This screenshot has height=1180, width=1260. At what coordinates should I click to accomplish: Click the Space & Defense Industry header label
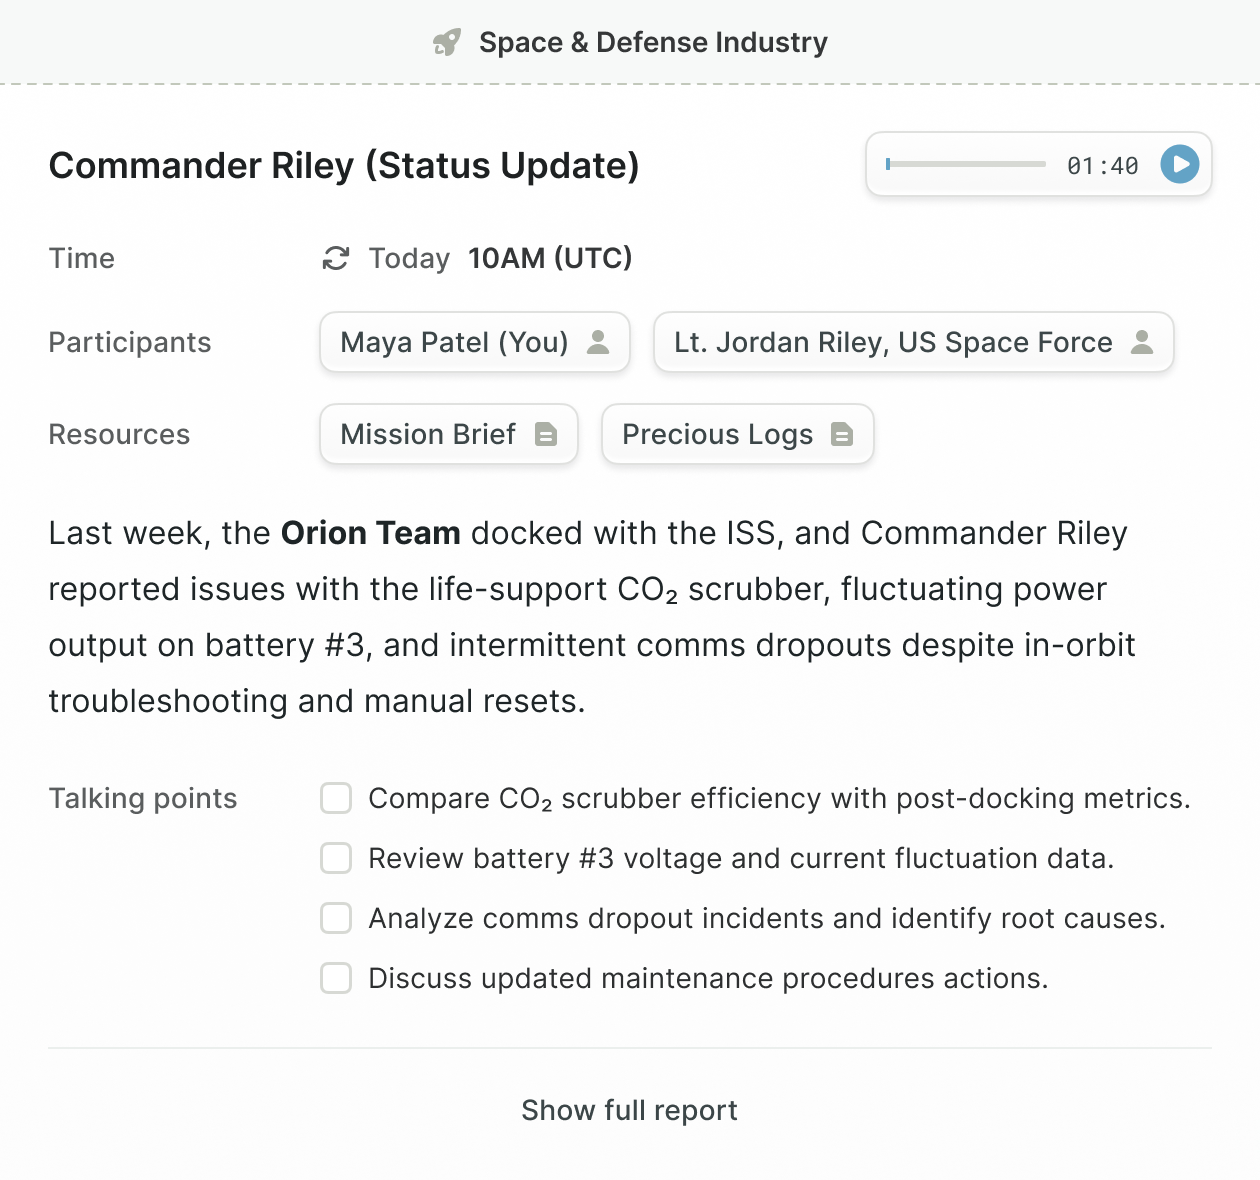coord(653,42)
